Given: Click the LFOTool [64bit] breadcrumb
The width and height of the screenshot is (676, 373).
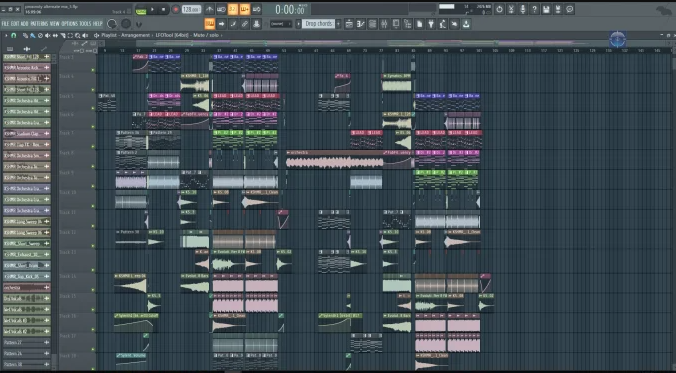Looking at the screenshot, I should point(172,35).
